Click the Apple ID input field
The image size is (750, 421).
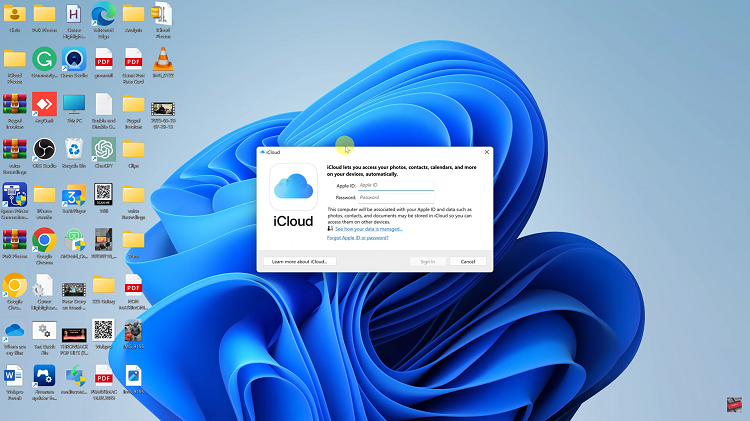coord(396,185)
